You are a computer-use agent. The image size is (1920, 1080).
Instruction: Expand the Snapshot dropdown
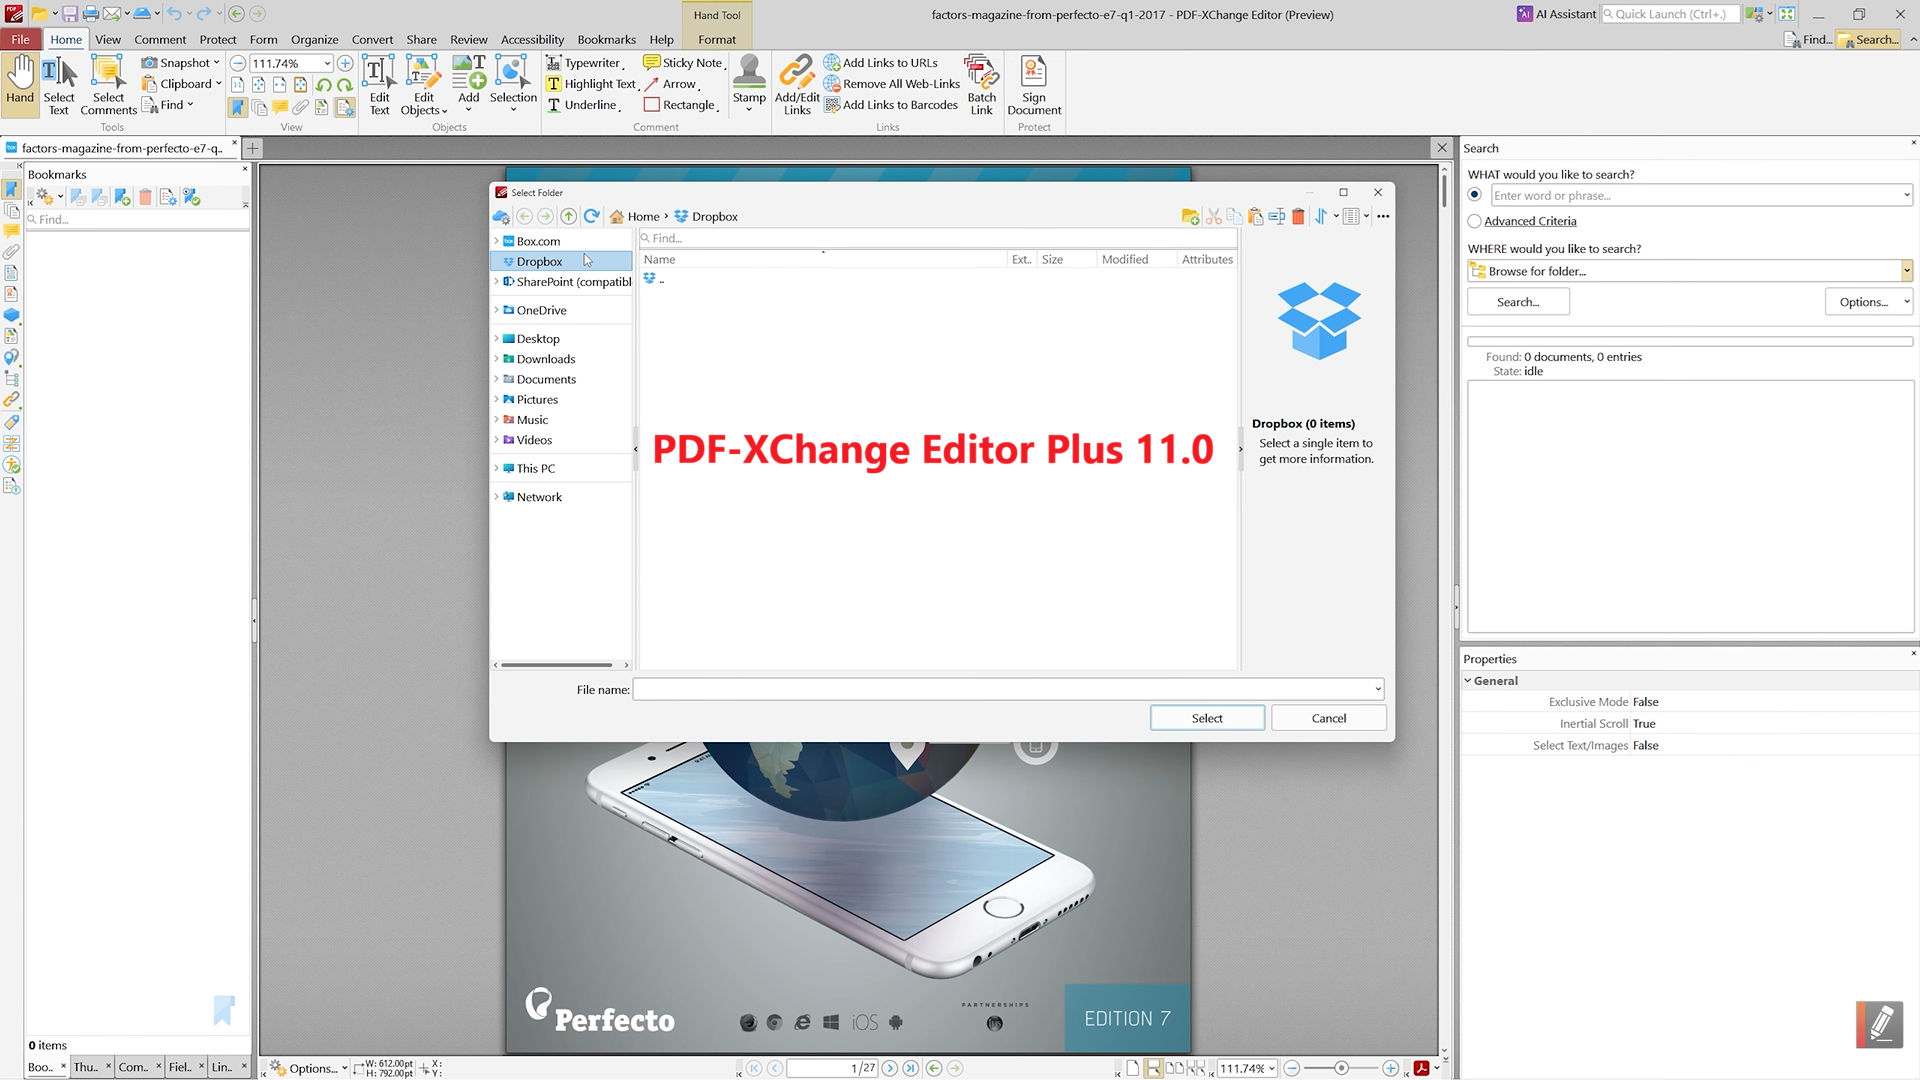tap(216, 63)
